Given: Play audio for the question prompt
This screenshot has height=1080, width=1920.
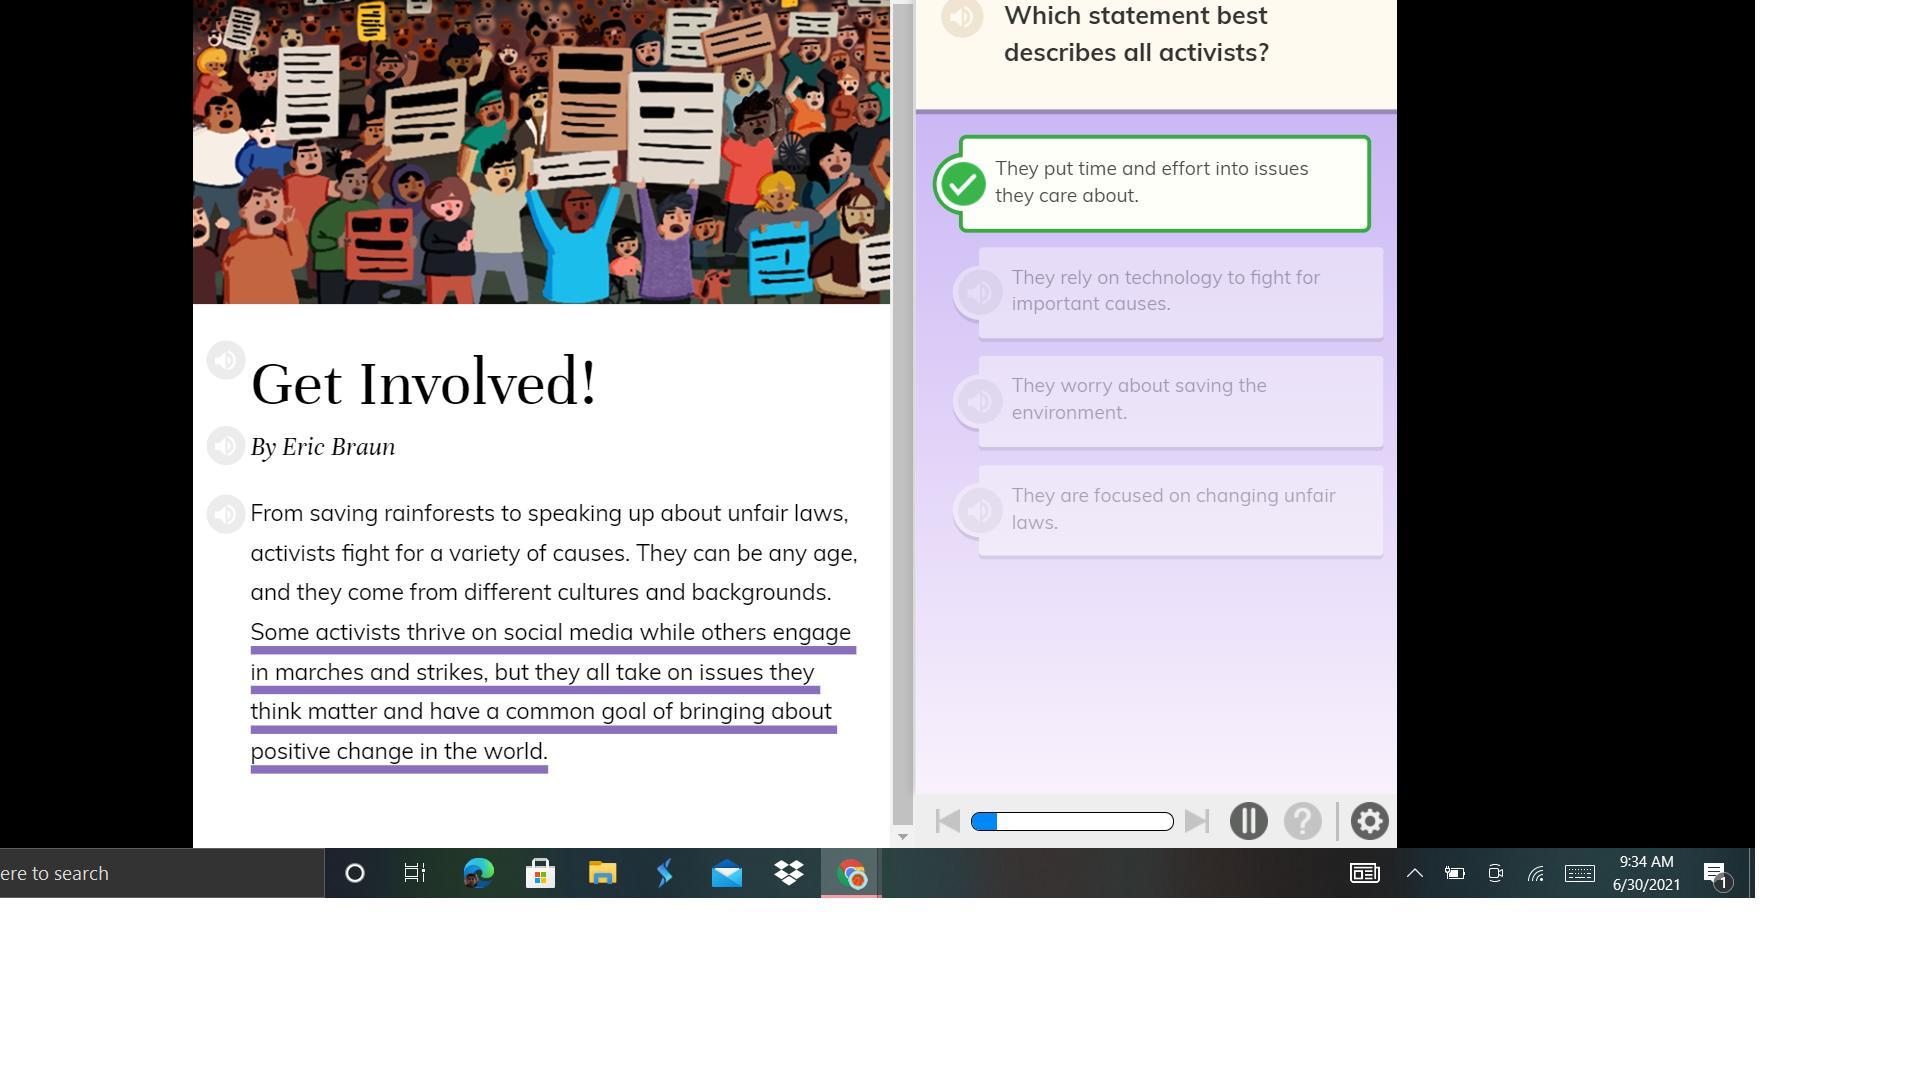Looking at the screenshot, I should 962,17.
